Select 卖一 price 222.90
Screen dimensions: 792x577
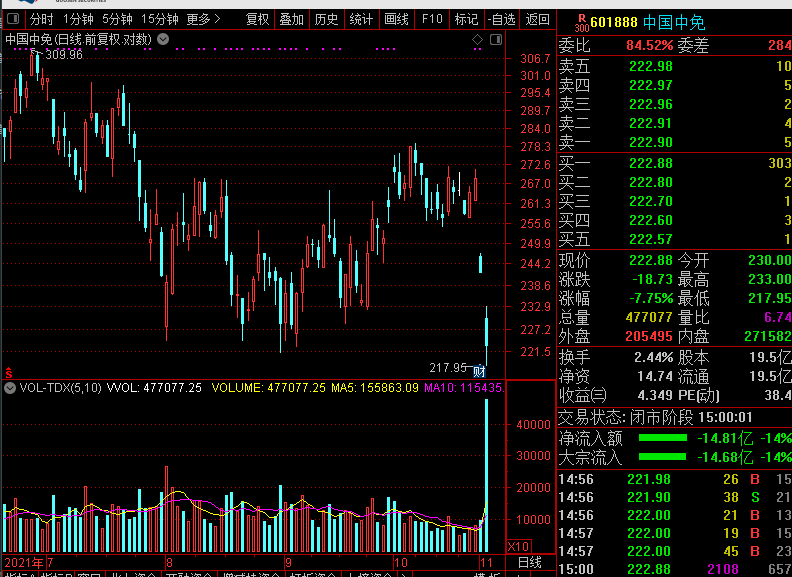pos(651,142)
